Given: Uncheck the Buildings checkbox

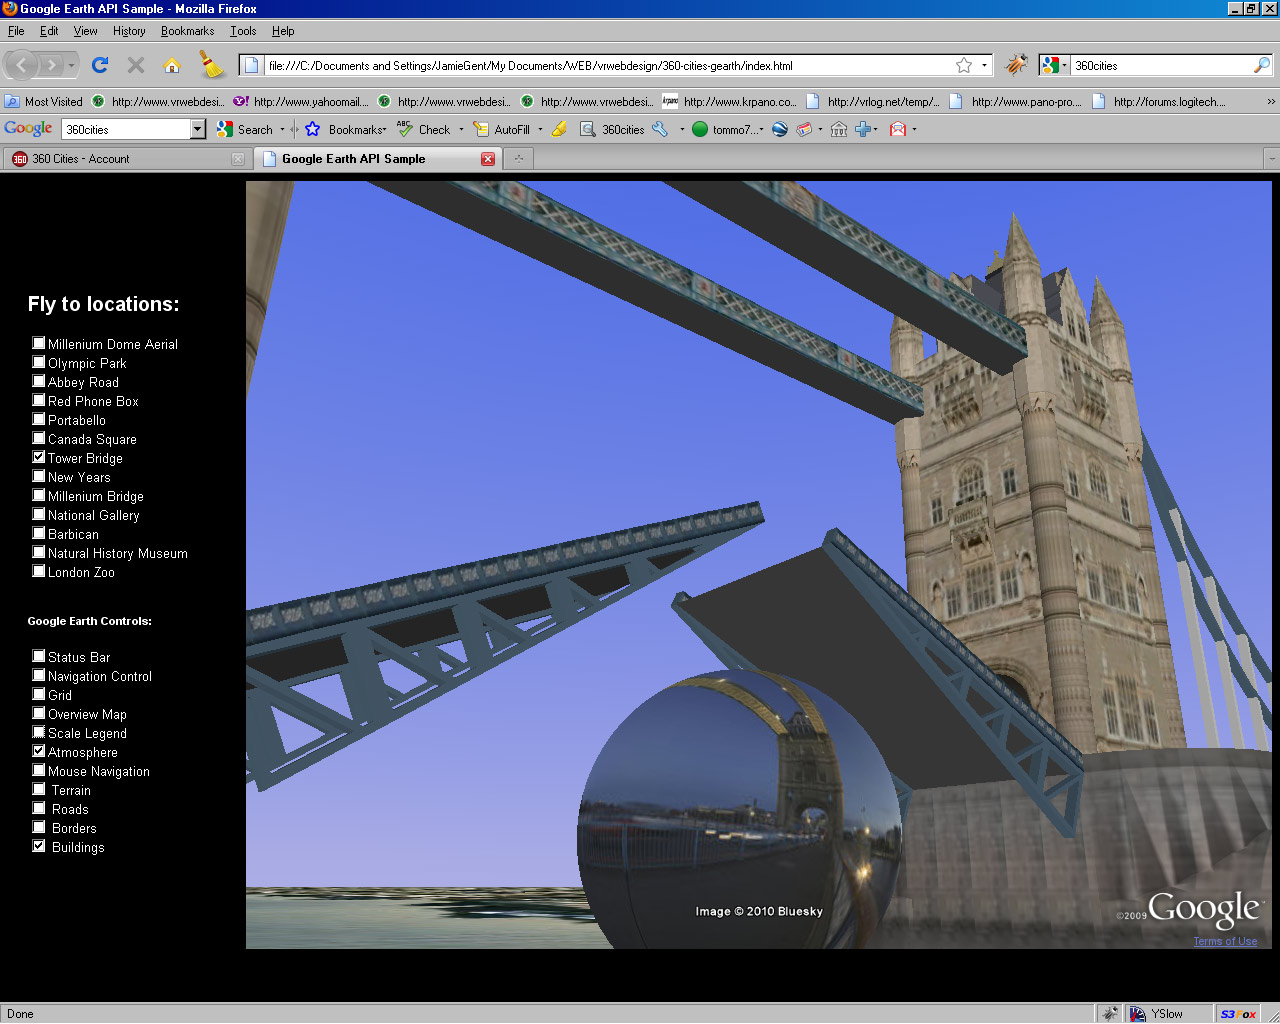Looking at the screenshot, I should 39,846.
